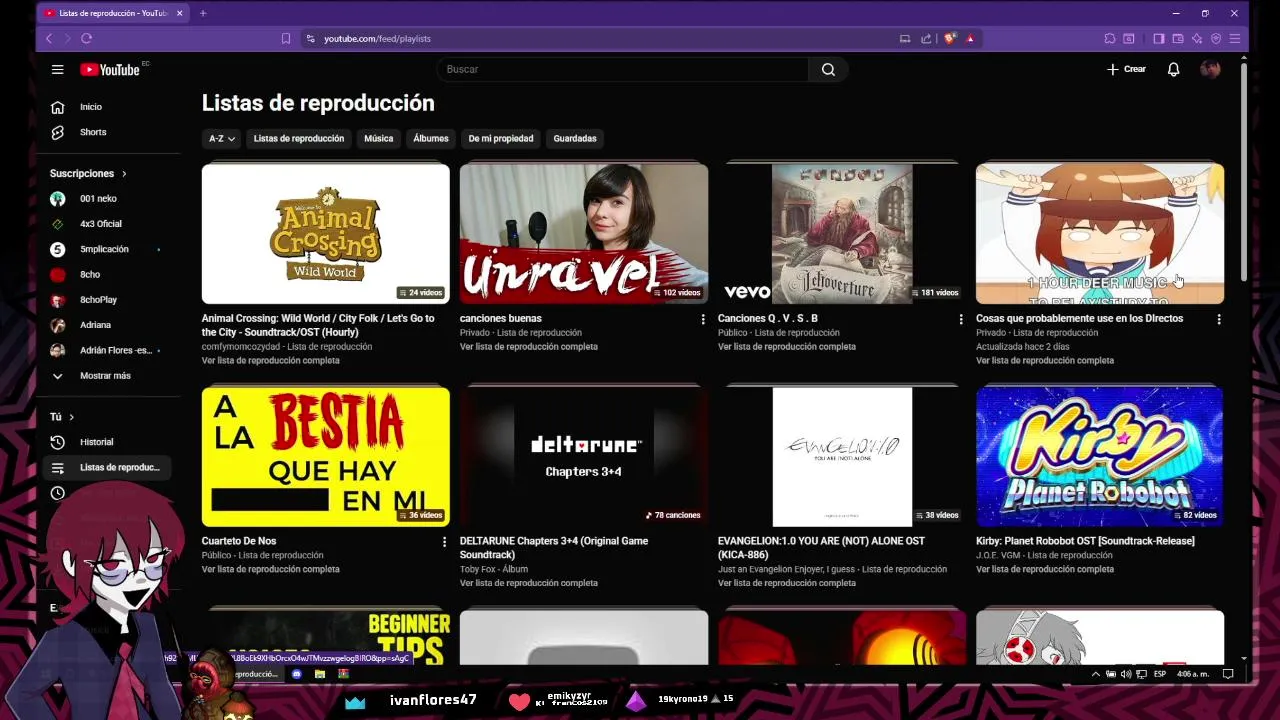Open the DELTARUNE Chapters 3+4 thumbnail
Viewport: 1280px width, 720px height.
tap(584, 457)
